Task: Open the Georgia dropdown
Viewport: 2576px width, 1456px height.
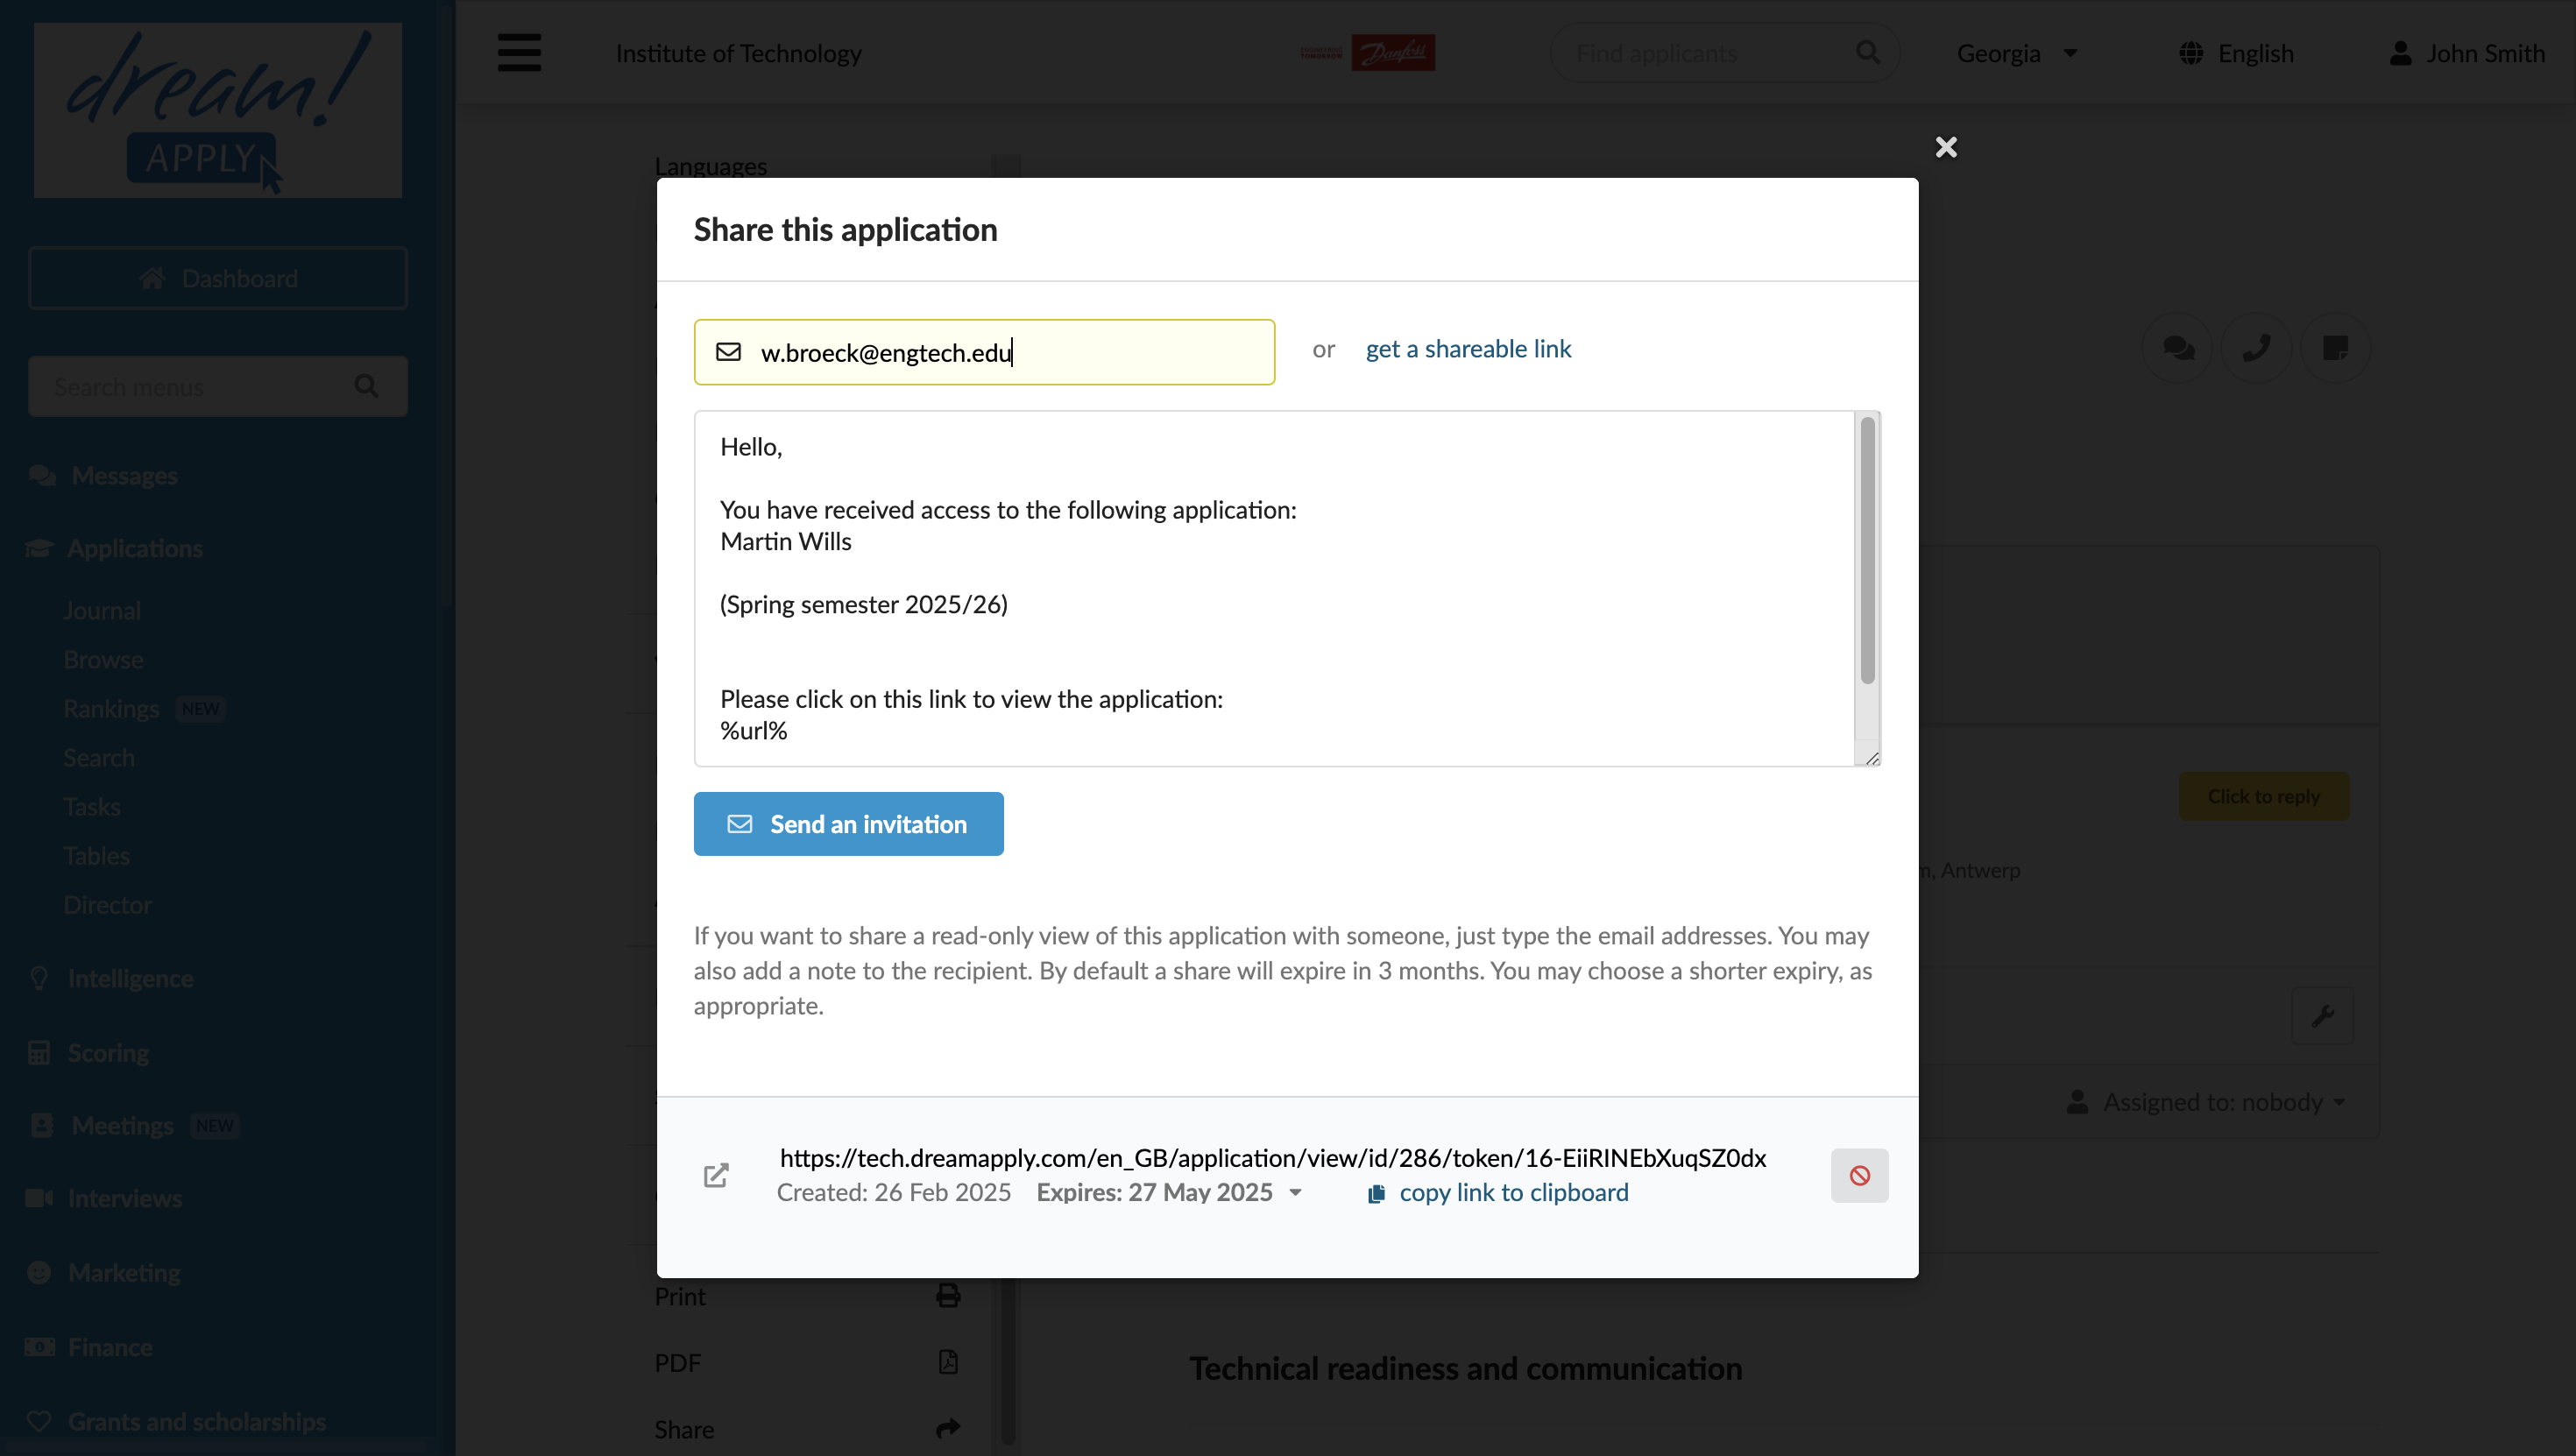Action: pyautogui.click(x=2018, y=53)
